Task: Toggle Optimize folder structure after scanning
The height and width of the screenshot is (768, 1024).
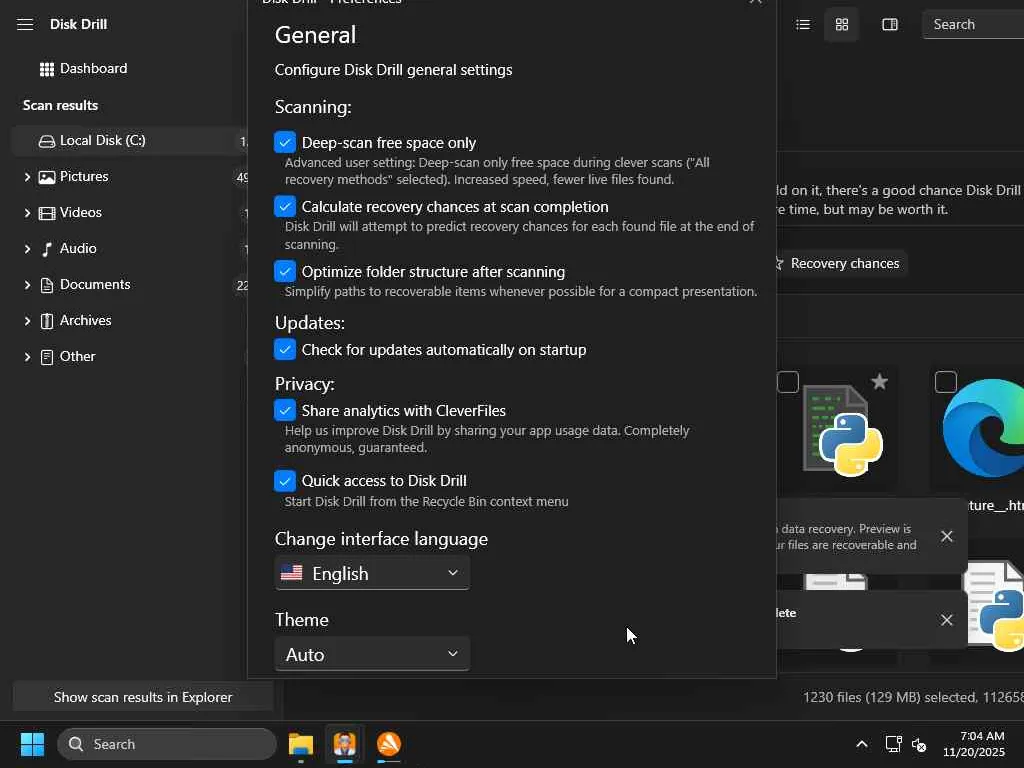Action: [285, 271]
